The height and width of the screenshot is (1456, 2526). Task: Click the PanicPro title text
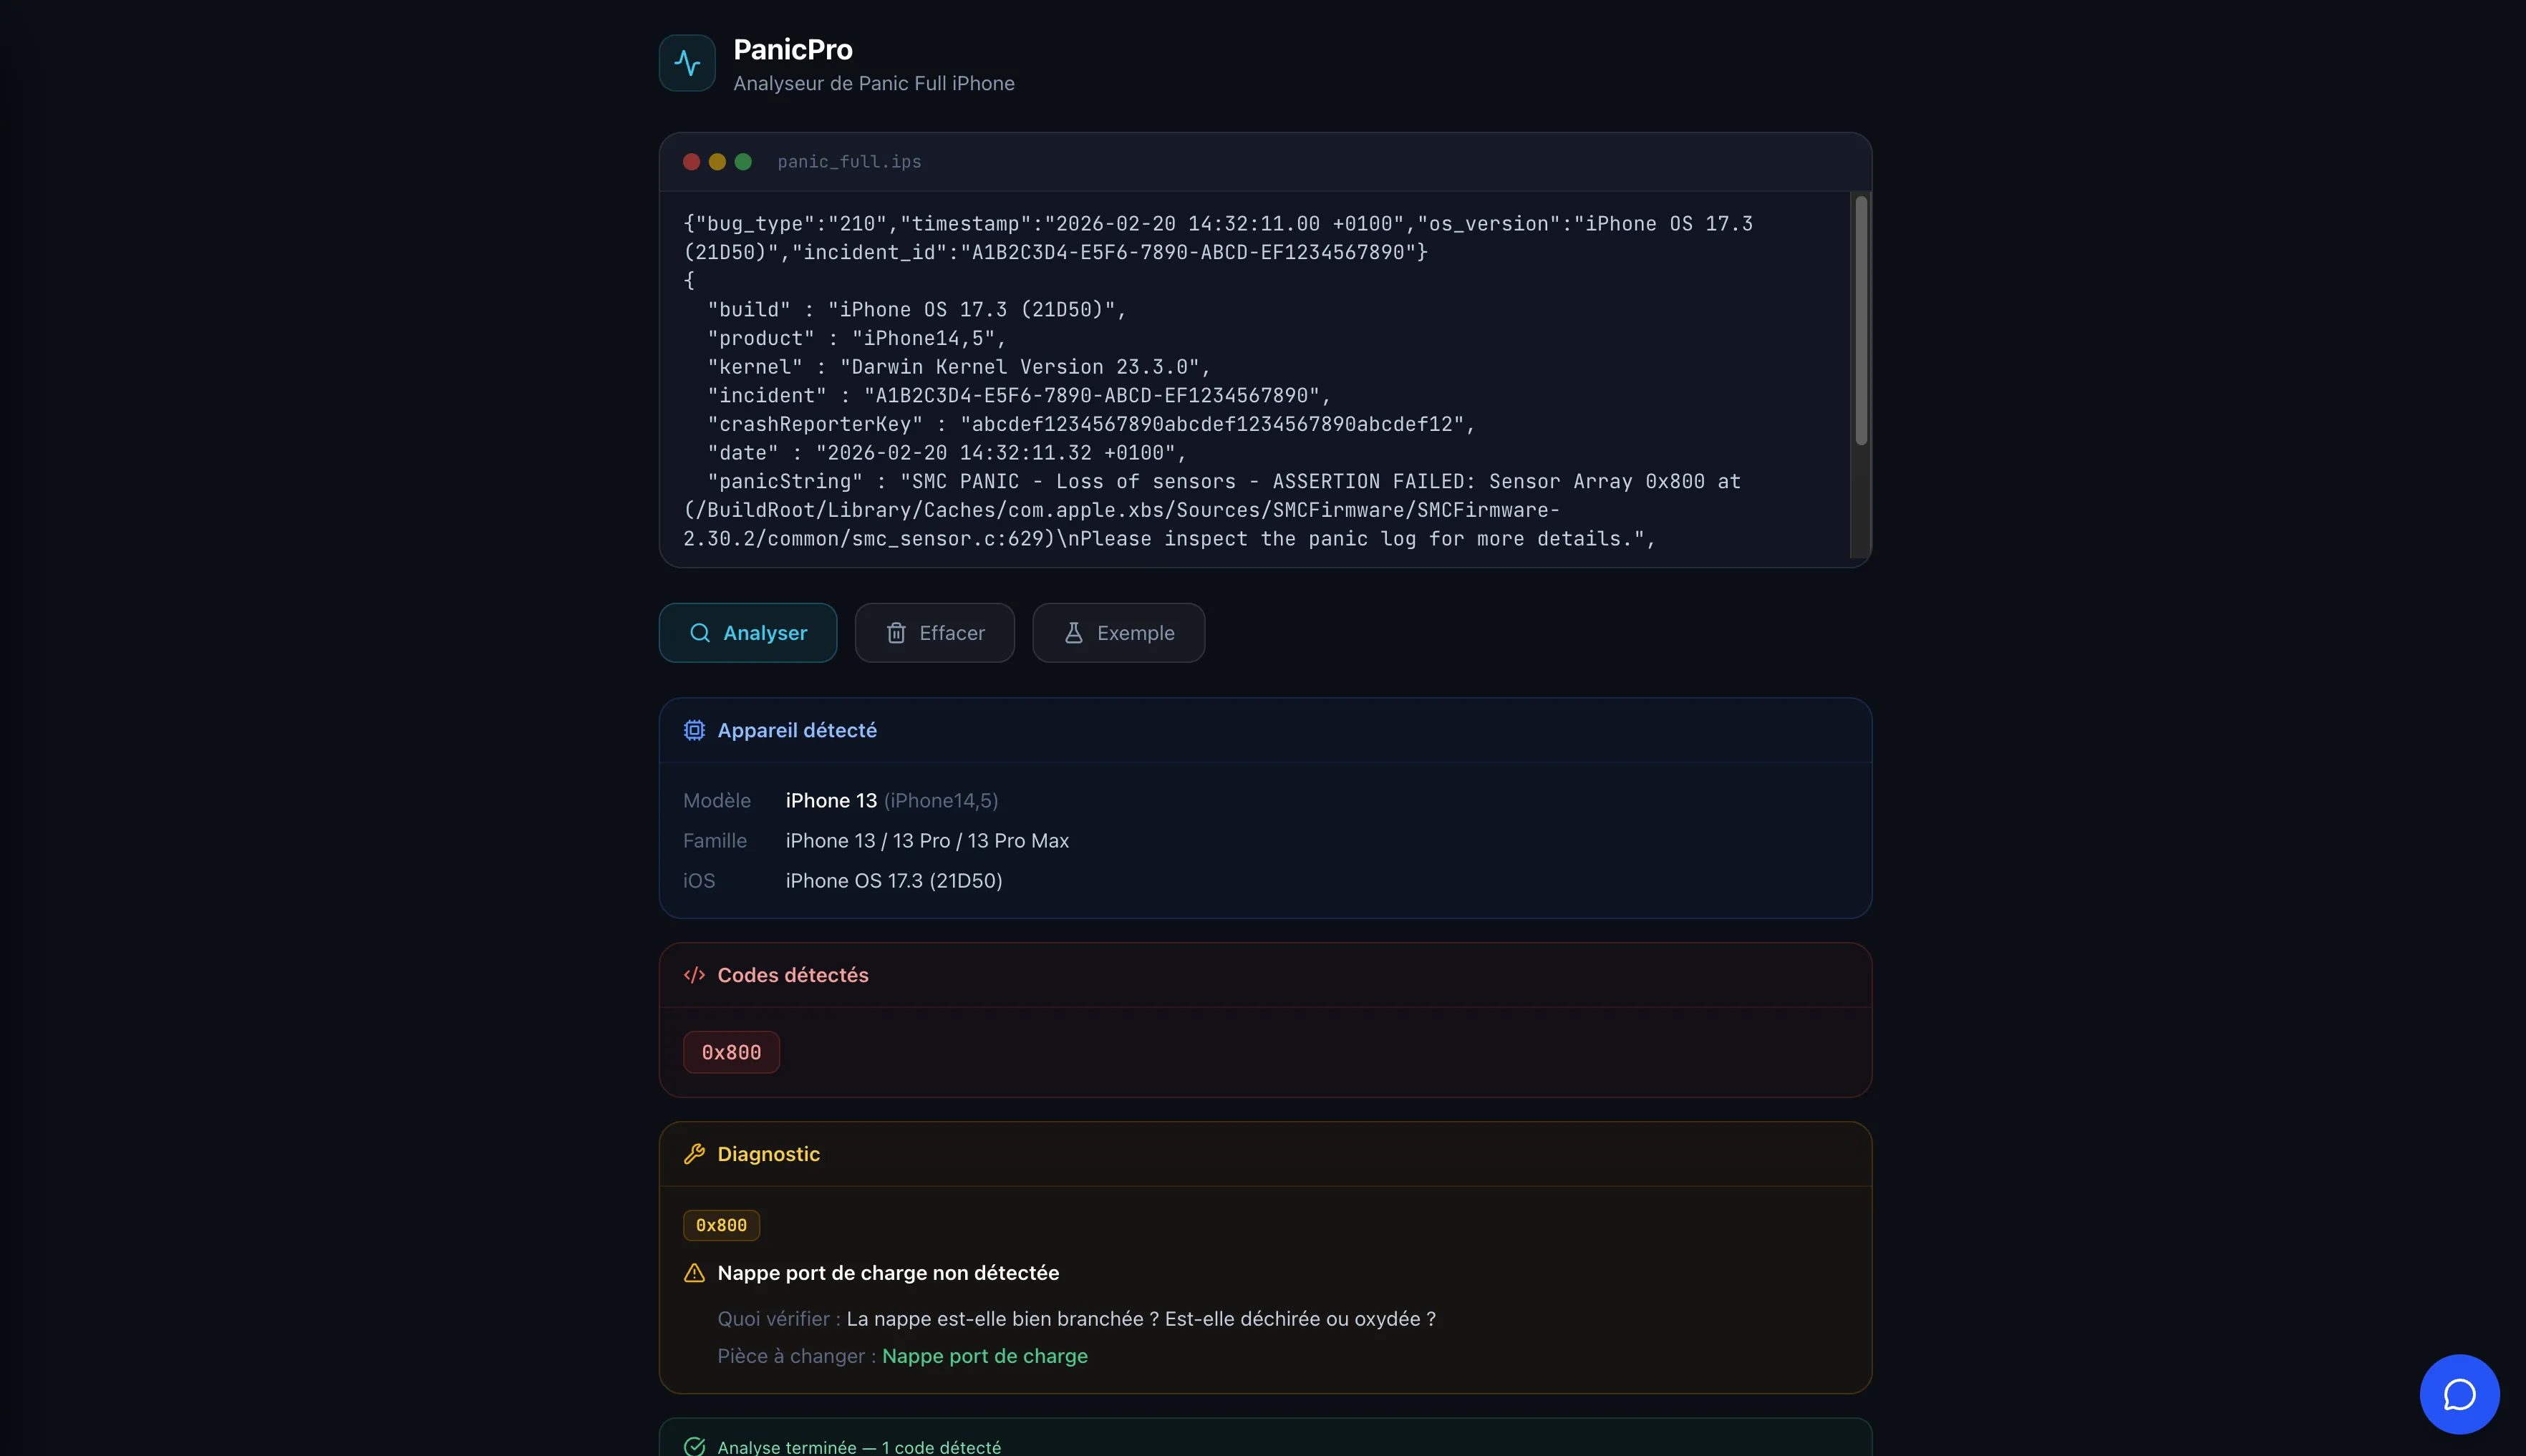click(793, 49)
